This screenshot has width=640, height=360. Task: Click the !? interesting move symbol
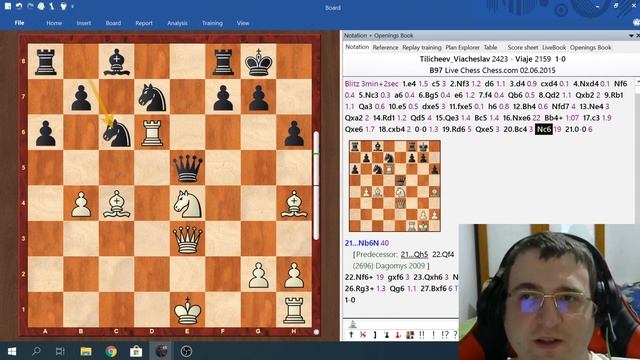[x=444, y=335]
